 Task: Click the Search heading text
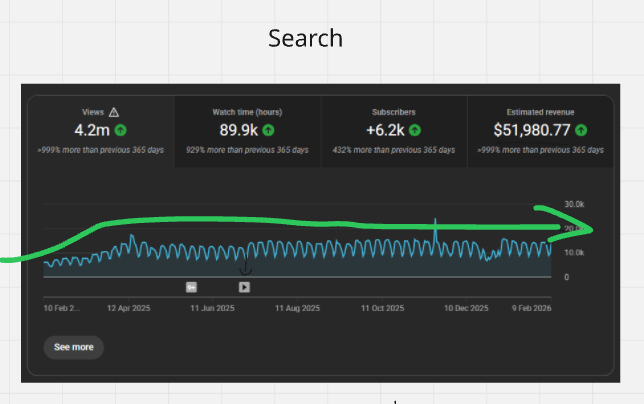coord(306,38)
